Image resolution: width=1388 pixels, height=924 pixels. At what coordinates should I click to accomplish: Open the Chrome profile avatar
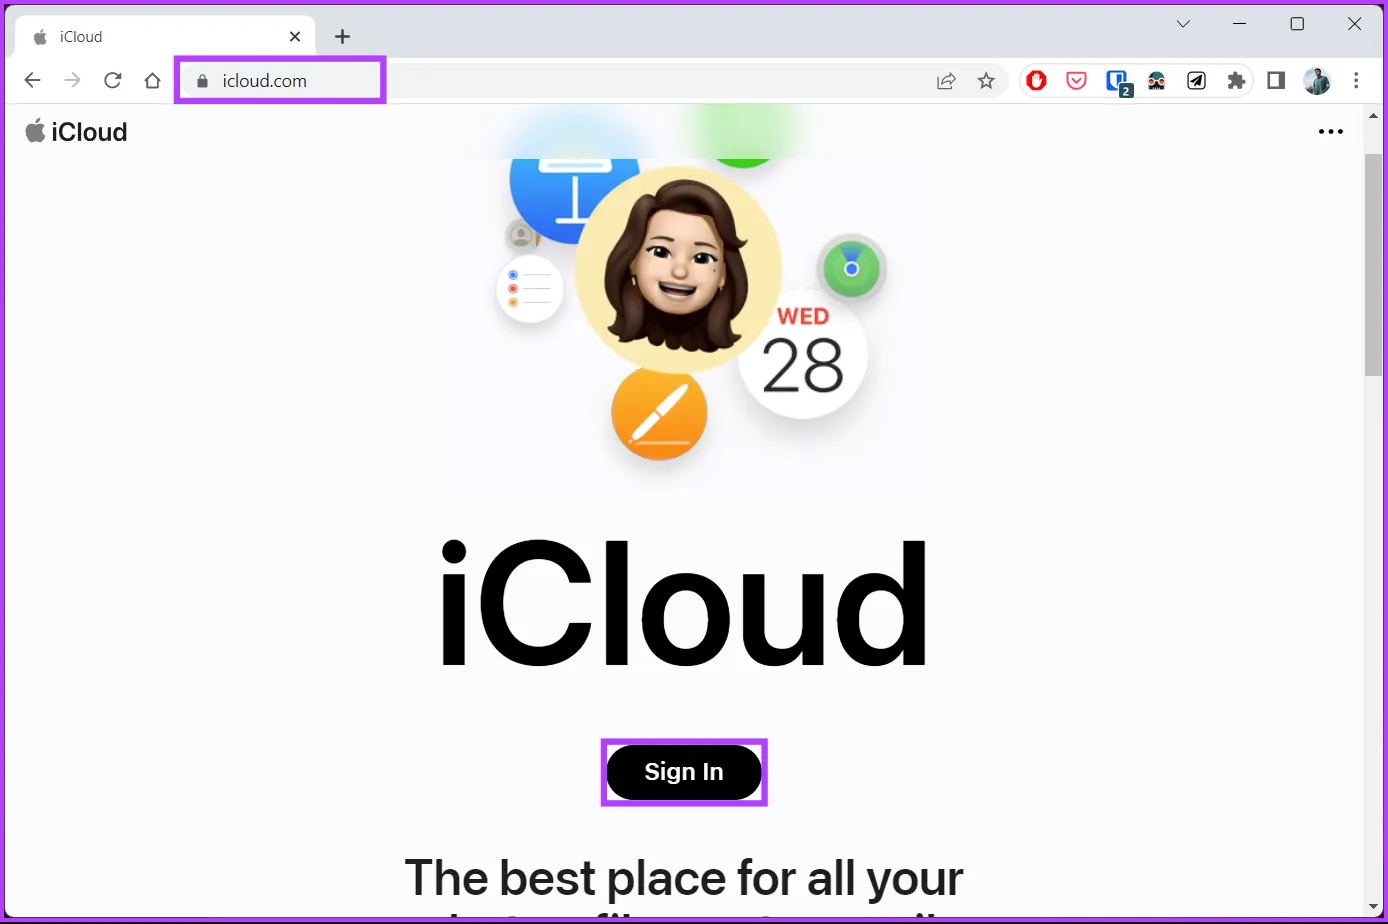(1317, 81)
